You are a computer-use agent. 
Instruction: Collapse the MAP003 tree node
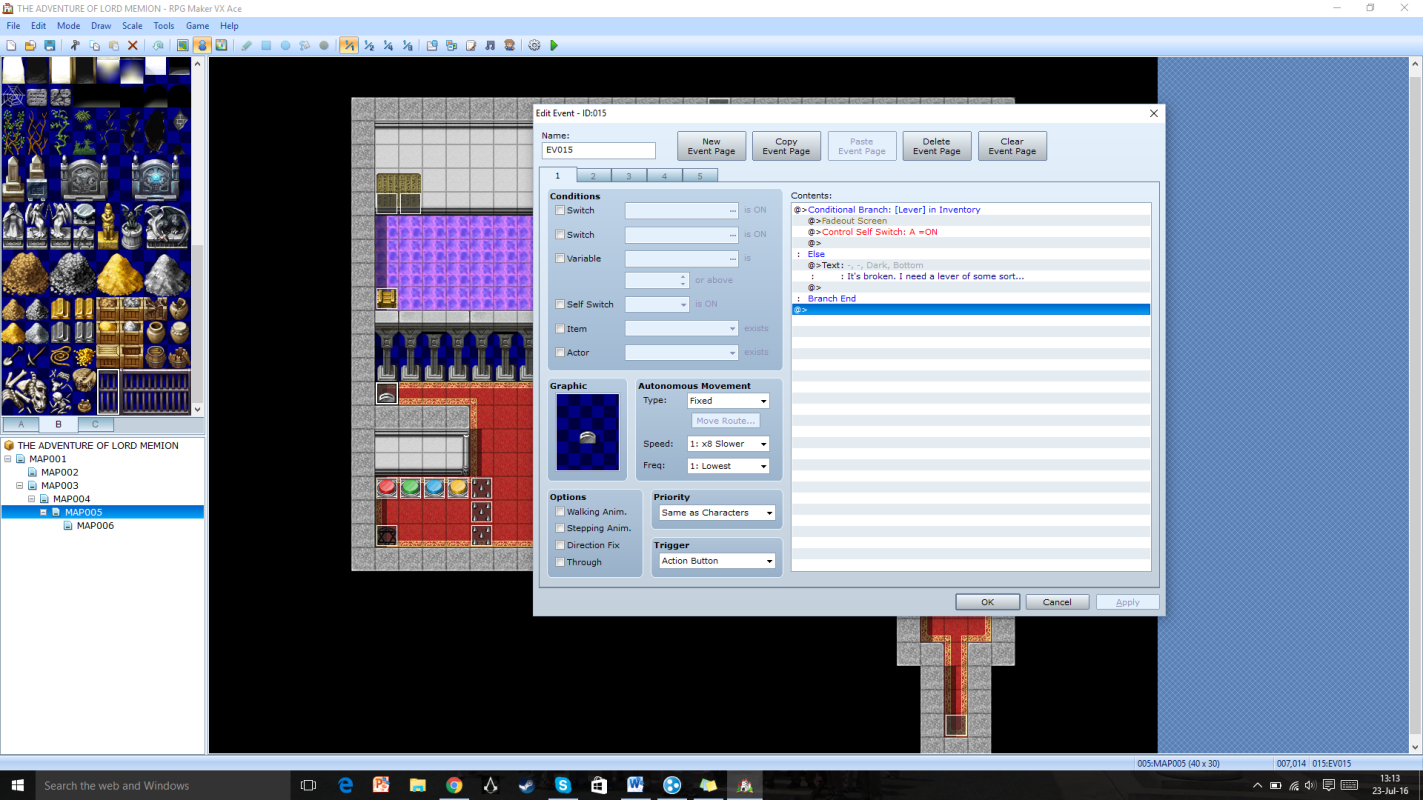tap(20, 486)
